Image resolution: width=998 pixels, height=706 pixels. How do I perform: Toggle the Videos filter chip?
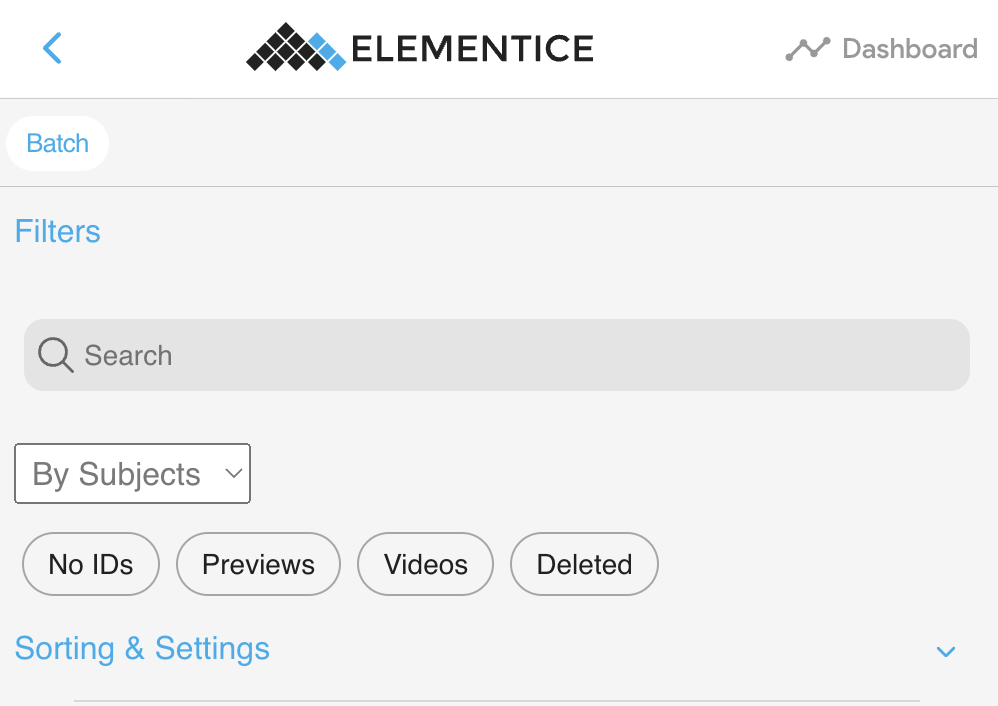425,564
